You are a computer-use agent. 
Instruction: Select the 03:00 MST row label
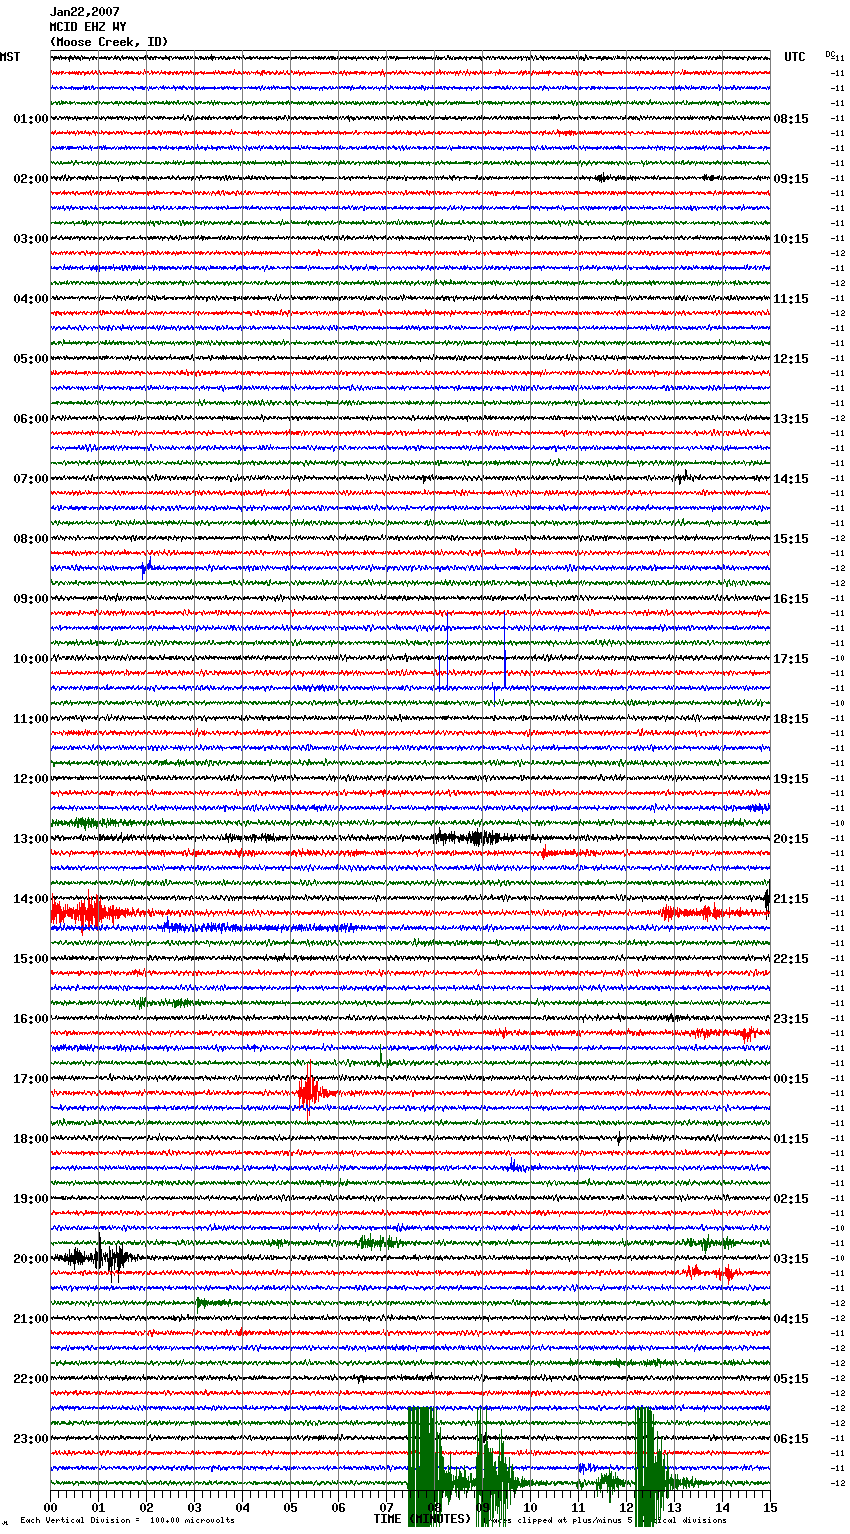coord(31,239)
